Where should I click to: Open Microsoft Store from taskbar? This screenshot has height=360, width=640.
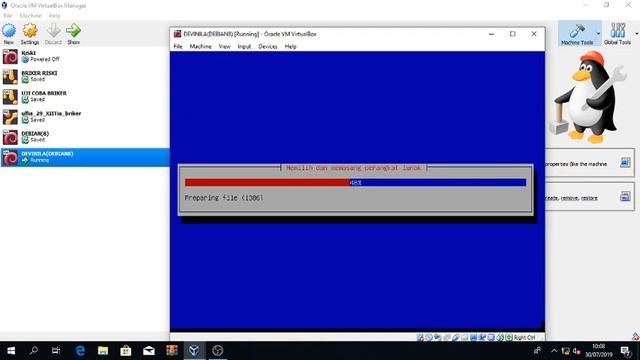(x=126, y=351)
